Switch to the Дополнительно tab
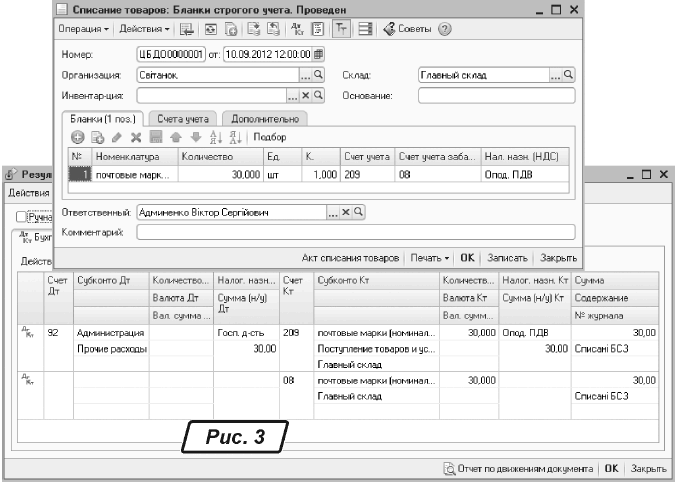The image size is (676, 483). click(x=264, y=118)
